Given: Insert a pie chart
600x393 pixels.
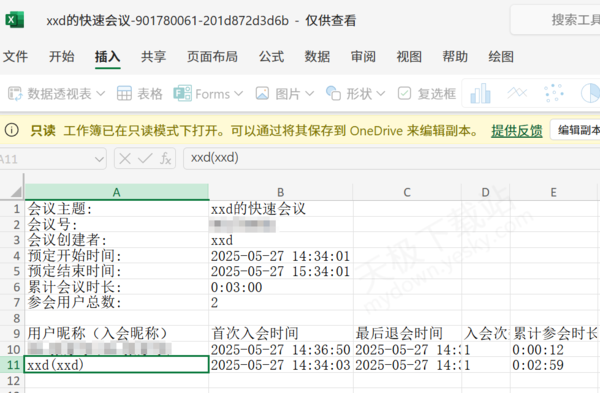Looking at the screenshot, I should coord(590,93).
